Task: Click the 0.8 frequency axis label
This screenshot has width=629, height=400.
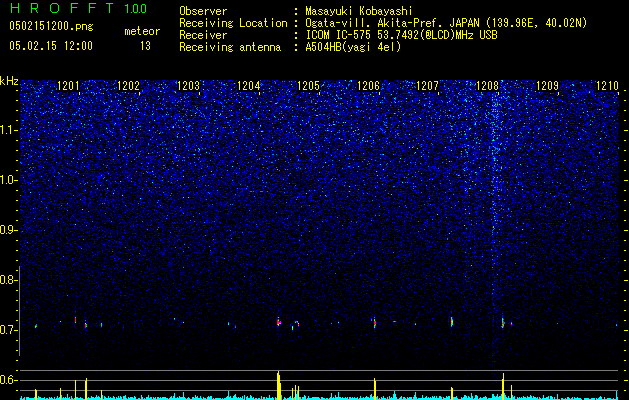Action: point(7,280)
